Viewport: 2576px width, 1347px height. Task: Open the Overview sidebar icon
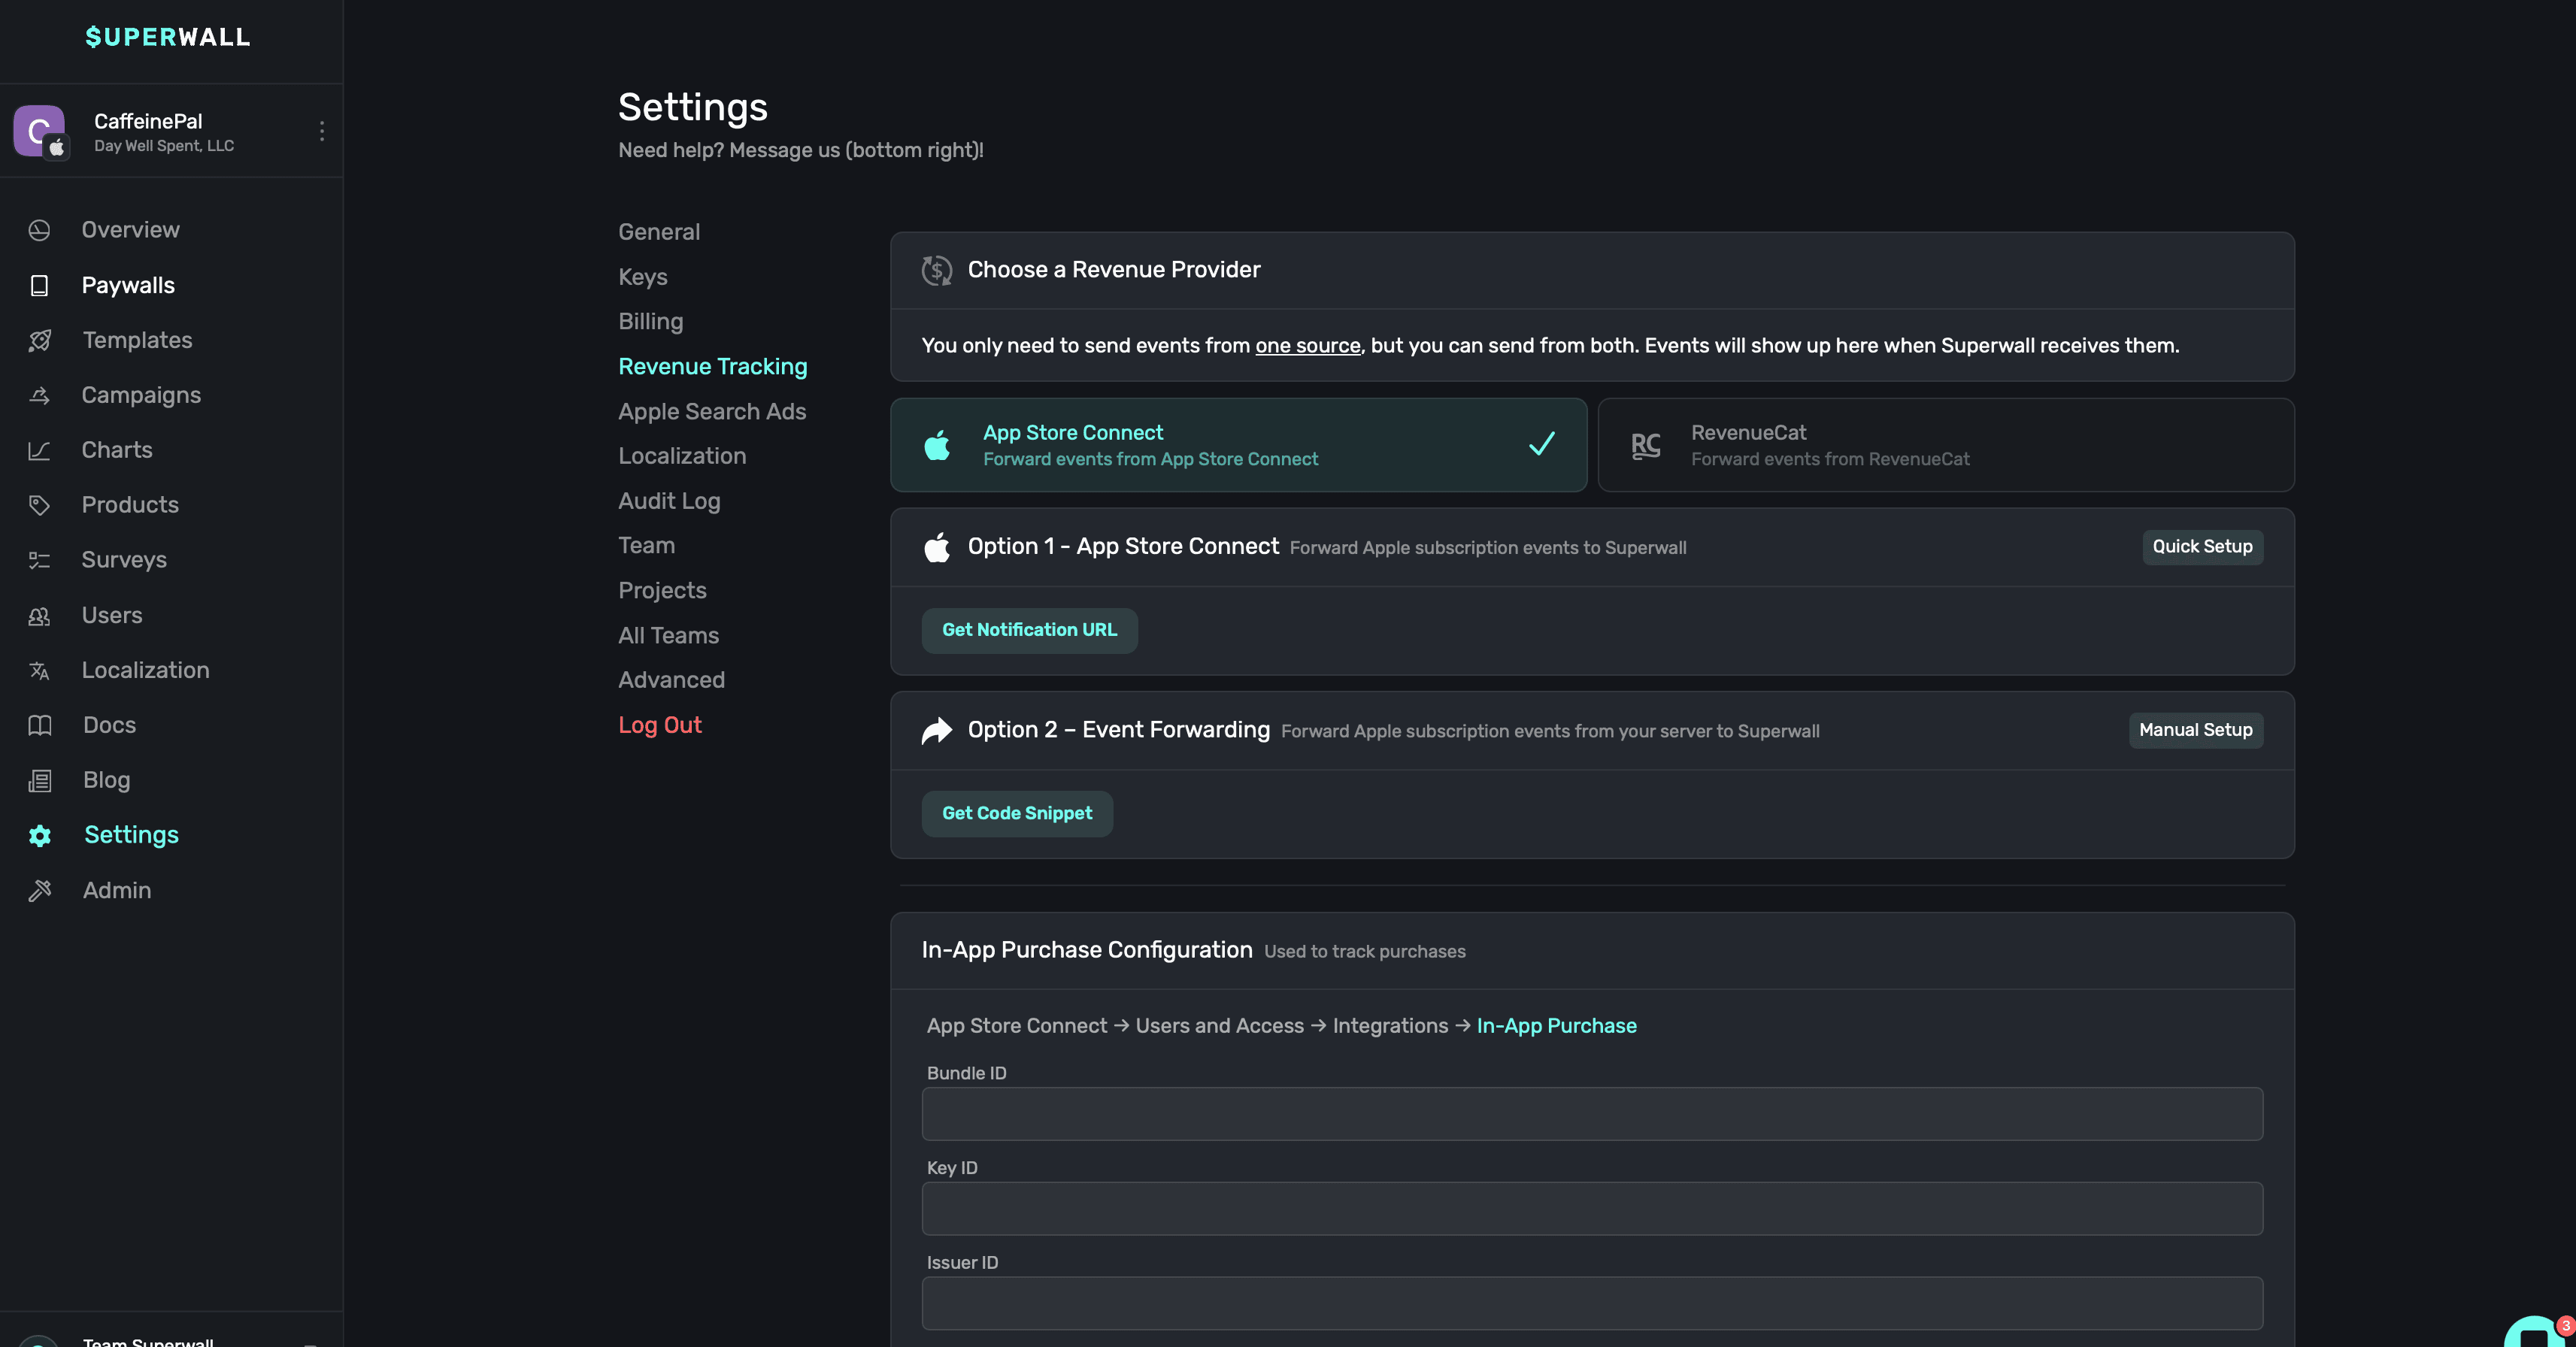click(39, 230)
